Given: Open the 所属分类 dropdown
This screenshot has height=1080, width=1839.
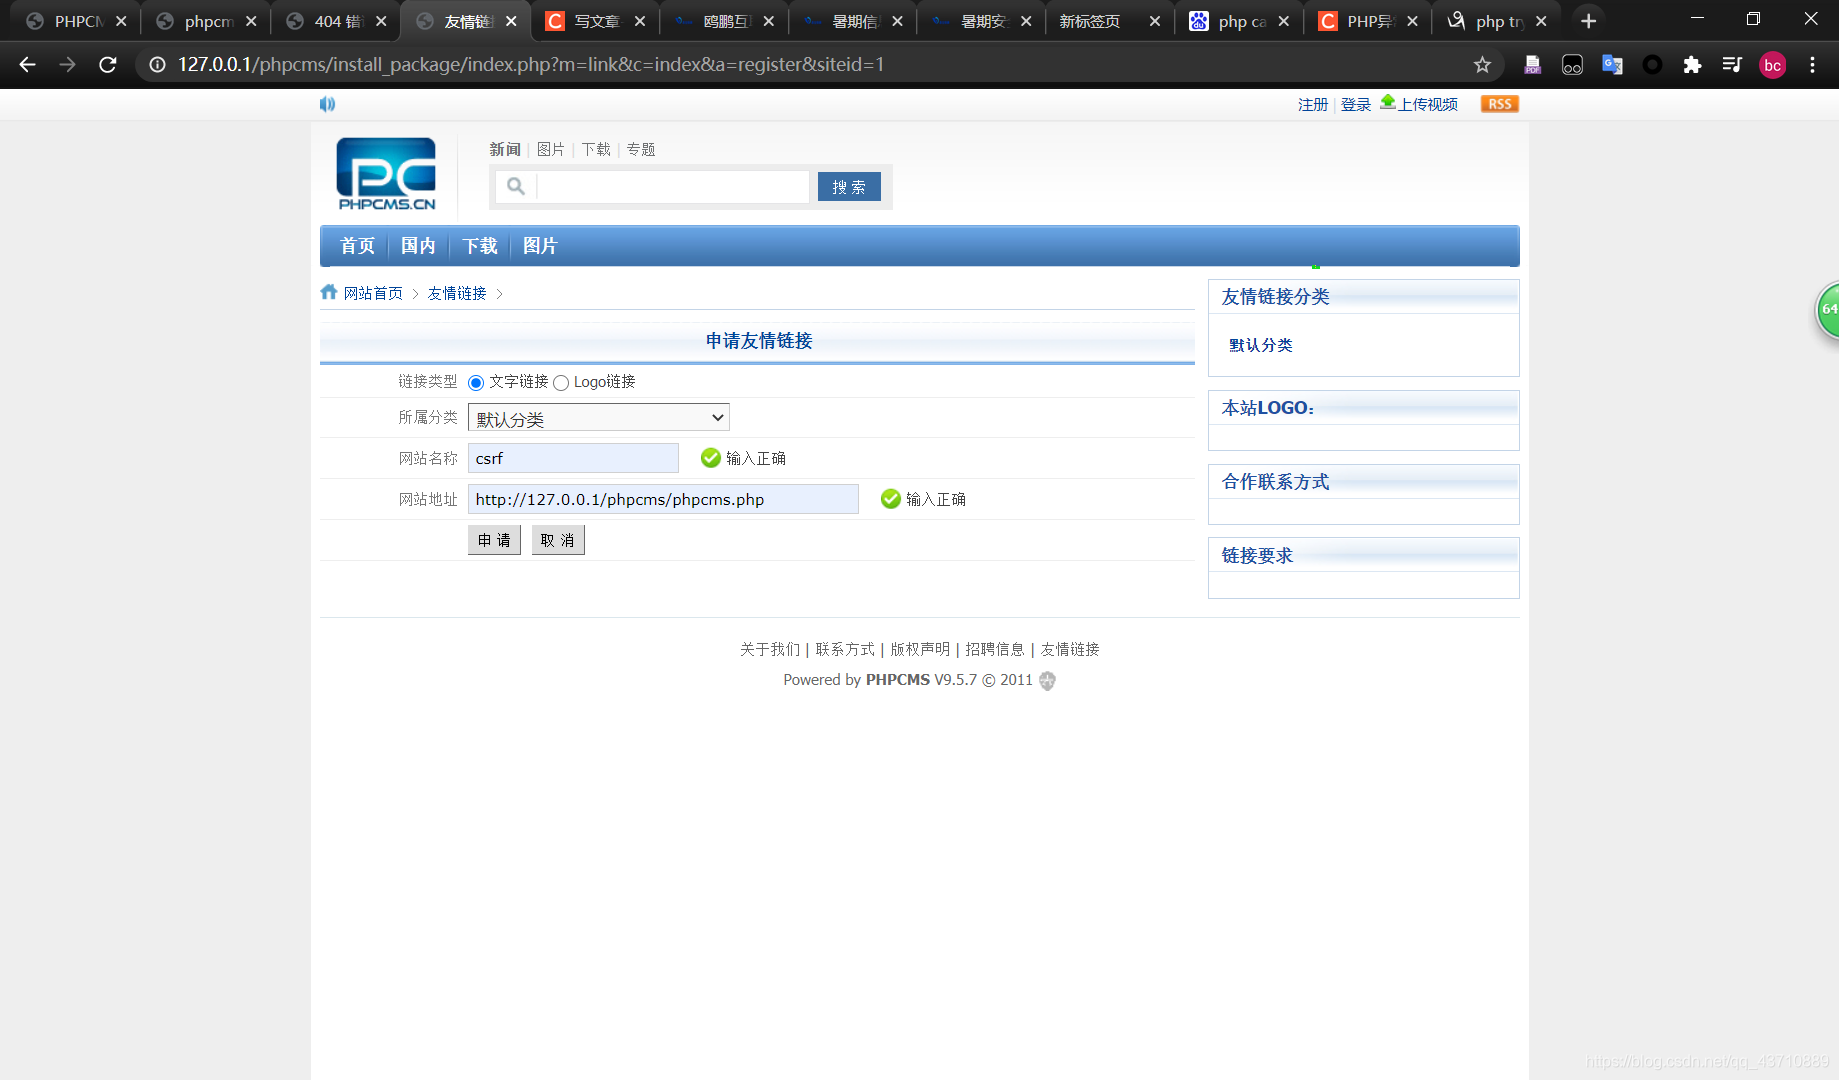Looking at the screenshot, I should click(x=599, y=418).
